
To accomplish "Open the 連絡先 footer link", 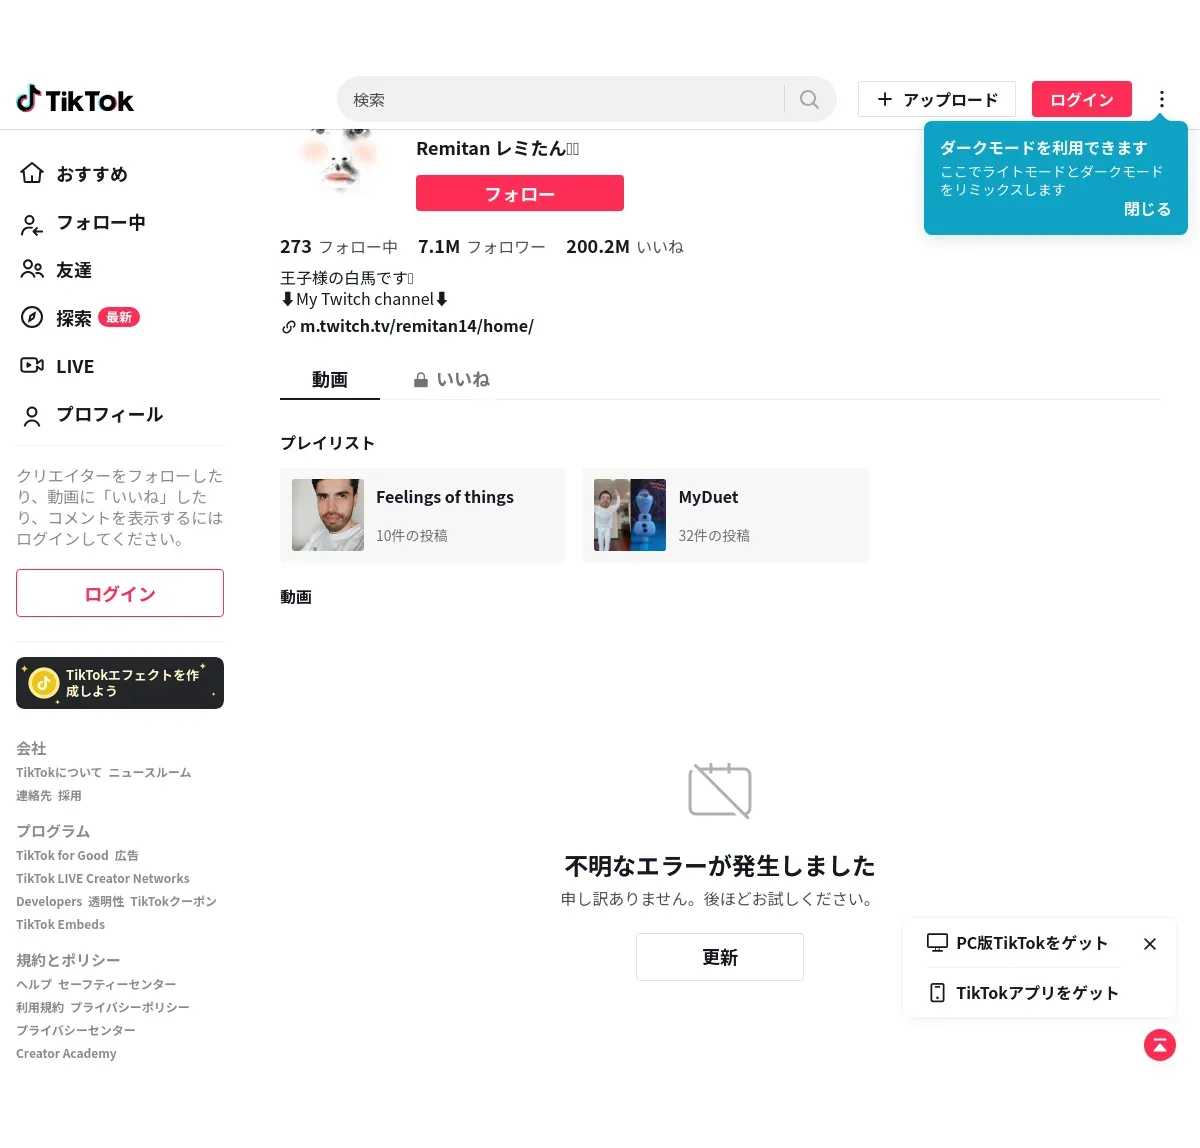I will (34, 796).
